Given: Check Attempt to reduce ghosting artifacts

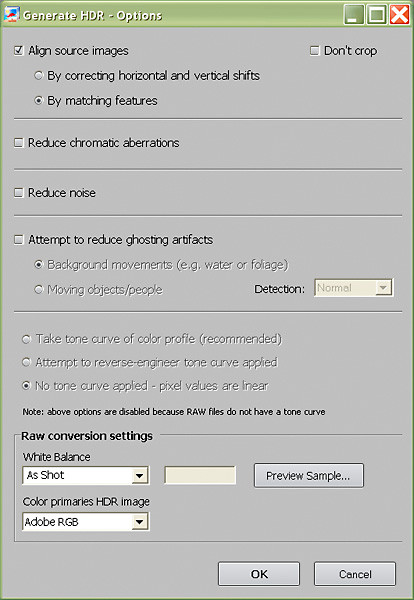Looking at the screenshot, I should pyautogui.click(x=18, y=240).
